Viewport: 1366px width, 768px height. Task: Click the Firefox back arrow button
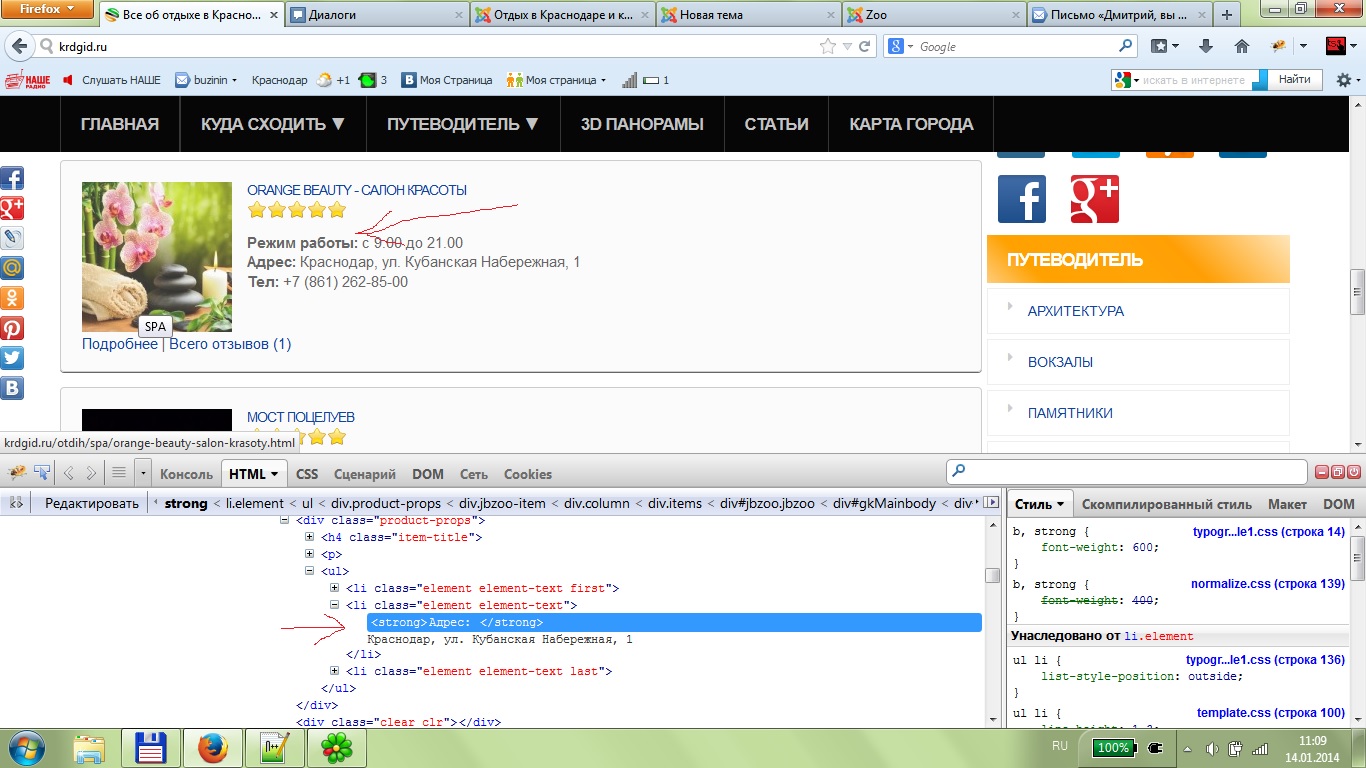(x=18, y=46)
